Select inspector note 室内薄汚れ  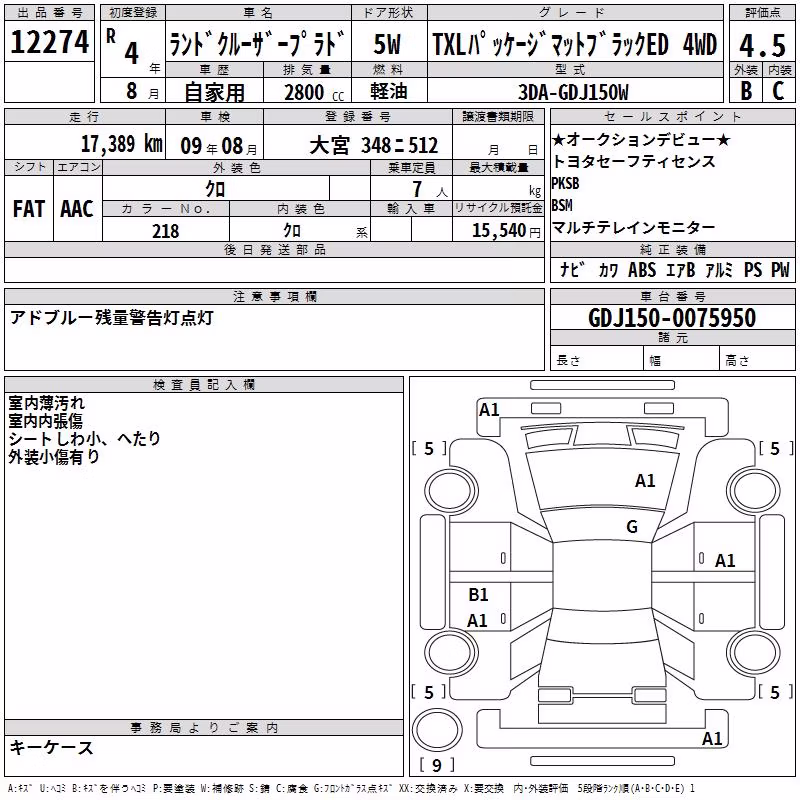tap(46, 403)
